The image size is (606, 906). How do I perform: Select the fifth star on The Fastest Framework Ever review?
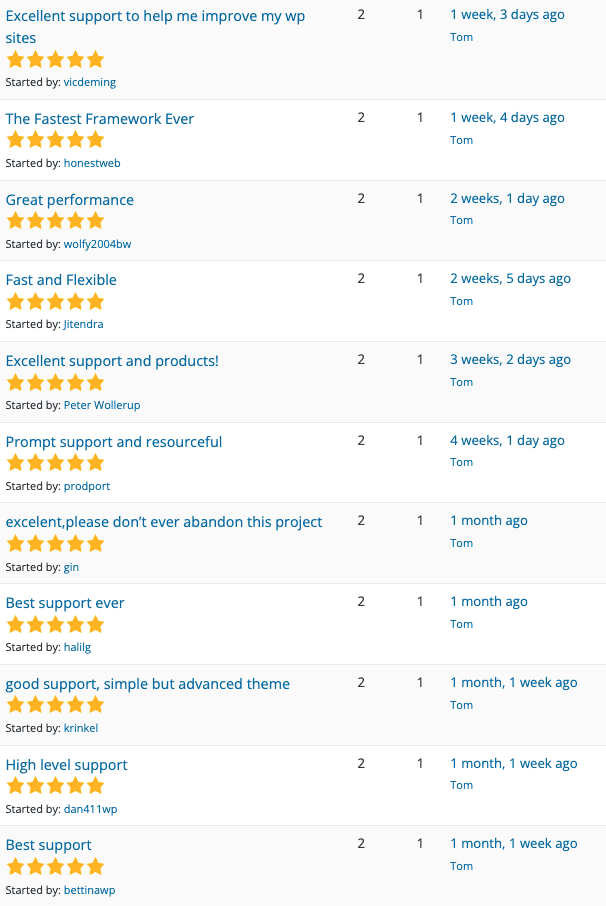[96, 139]
